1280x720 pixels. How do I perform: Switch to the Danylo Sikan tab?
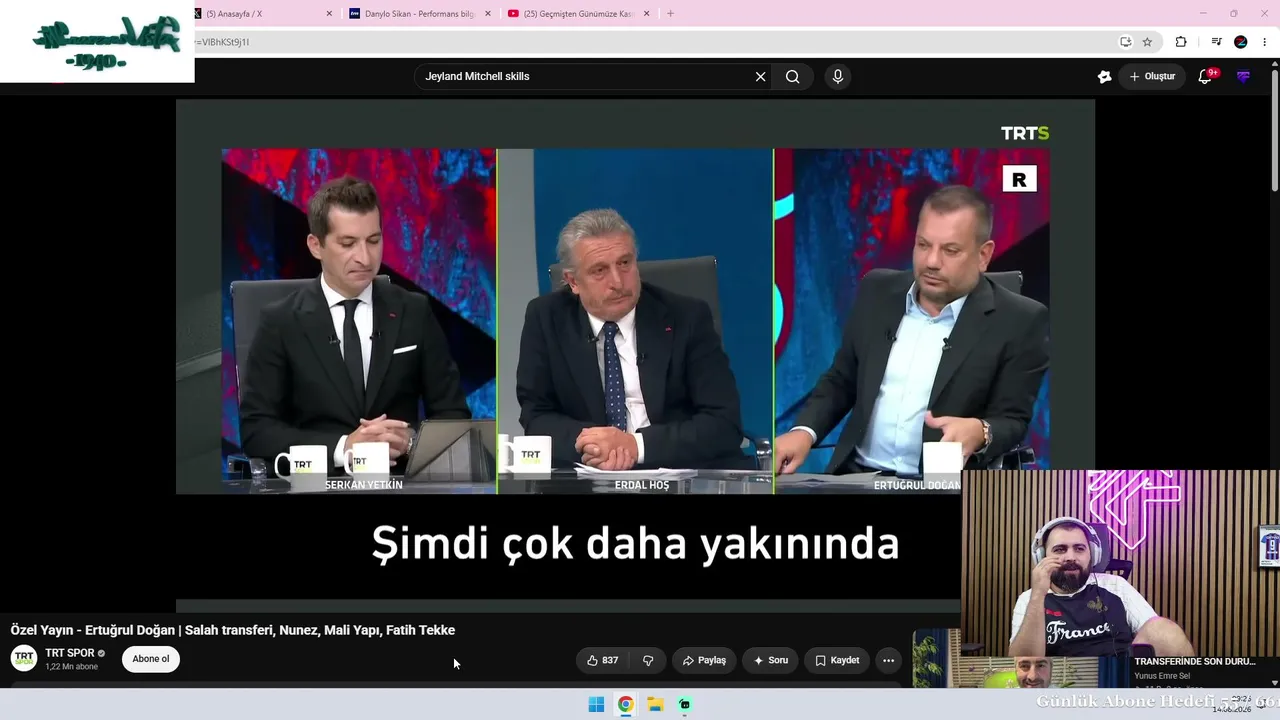(419, 14)
